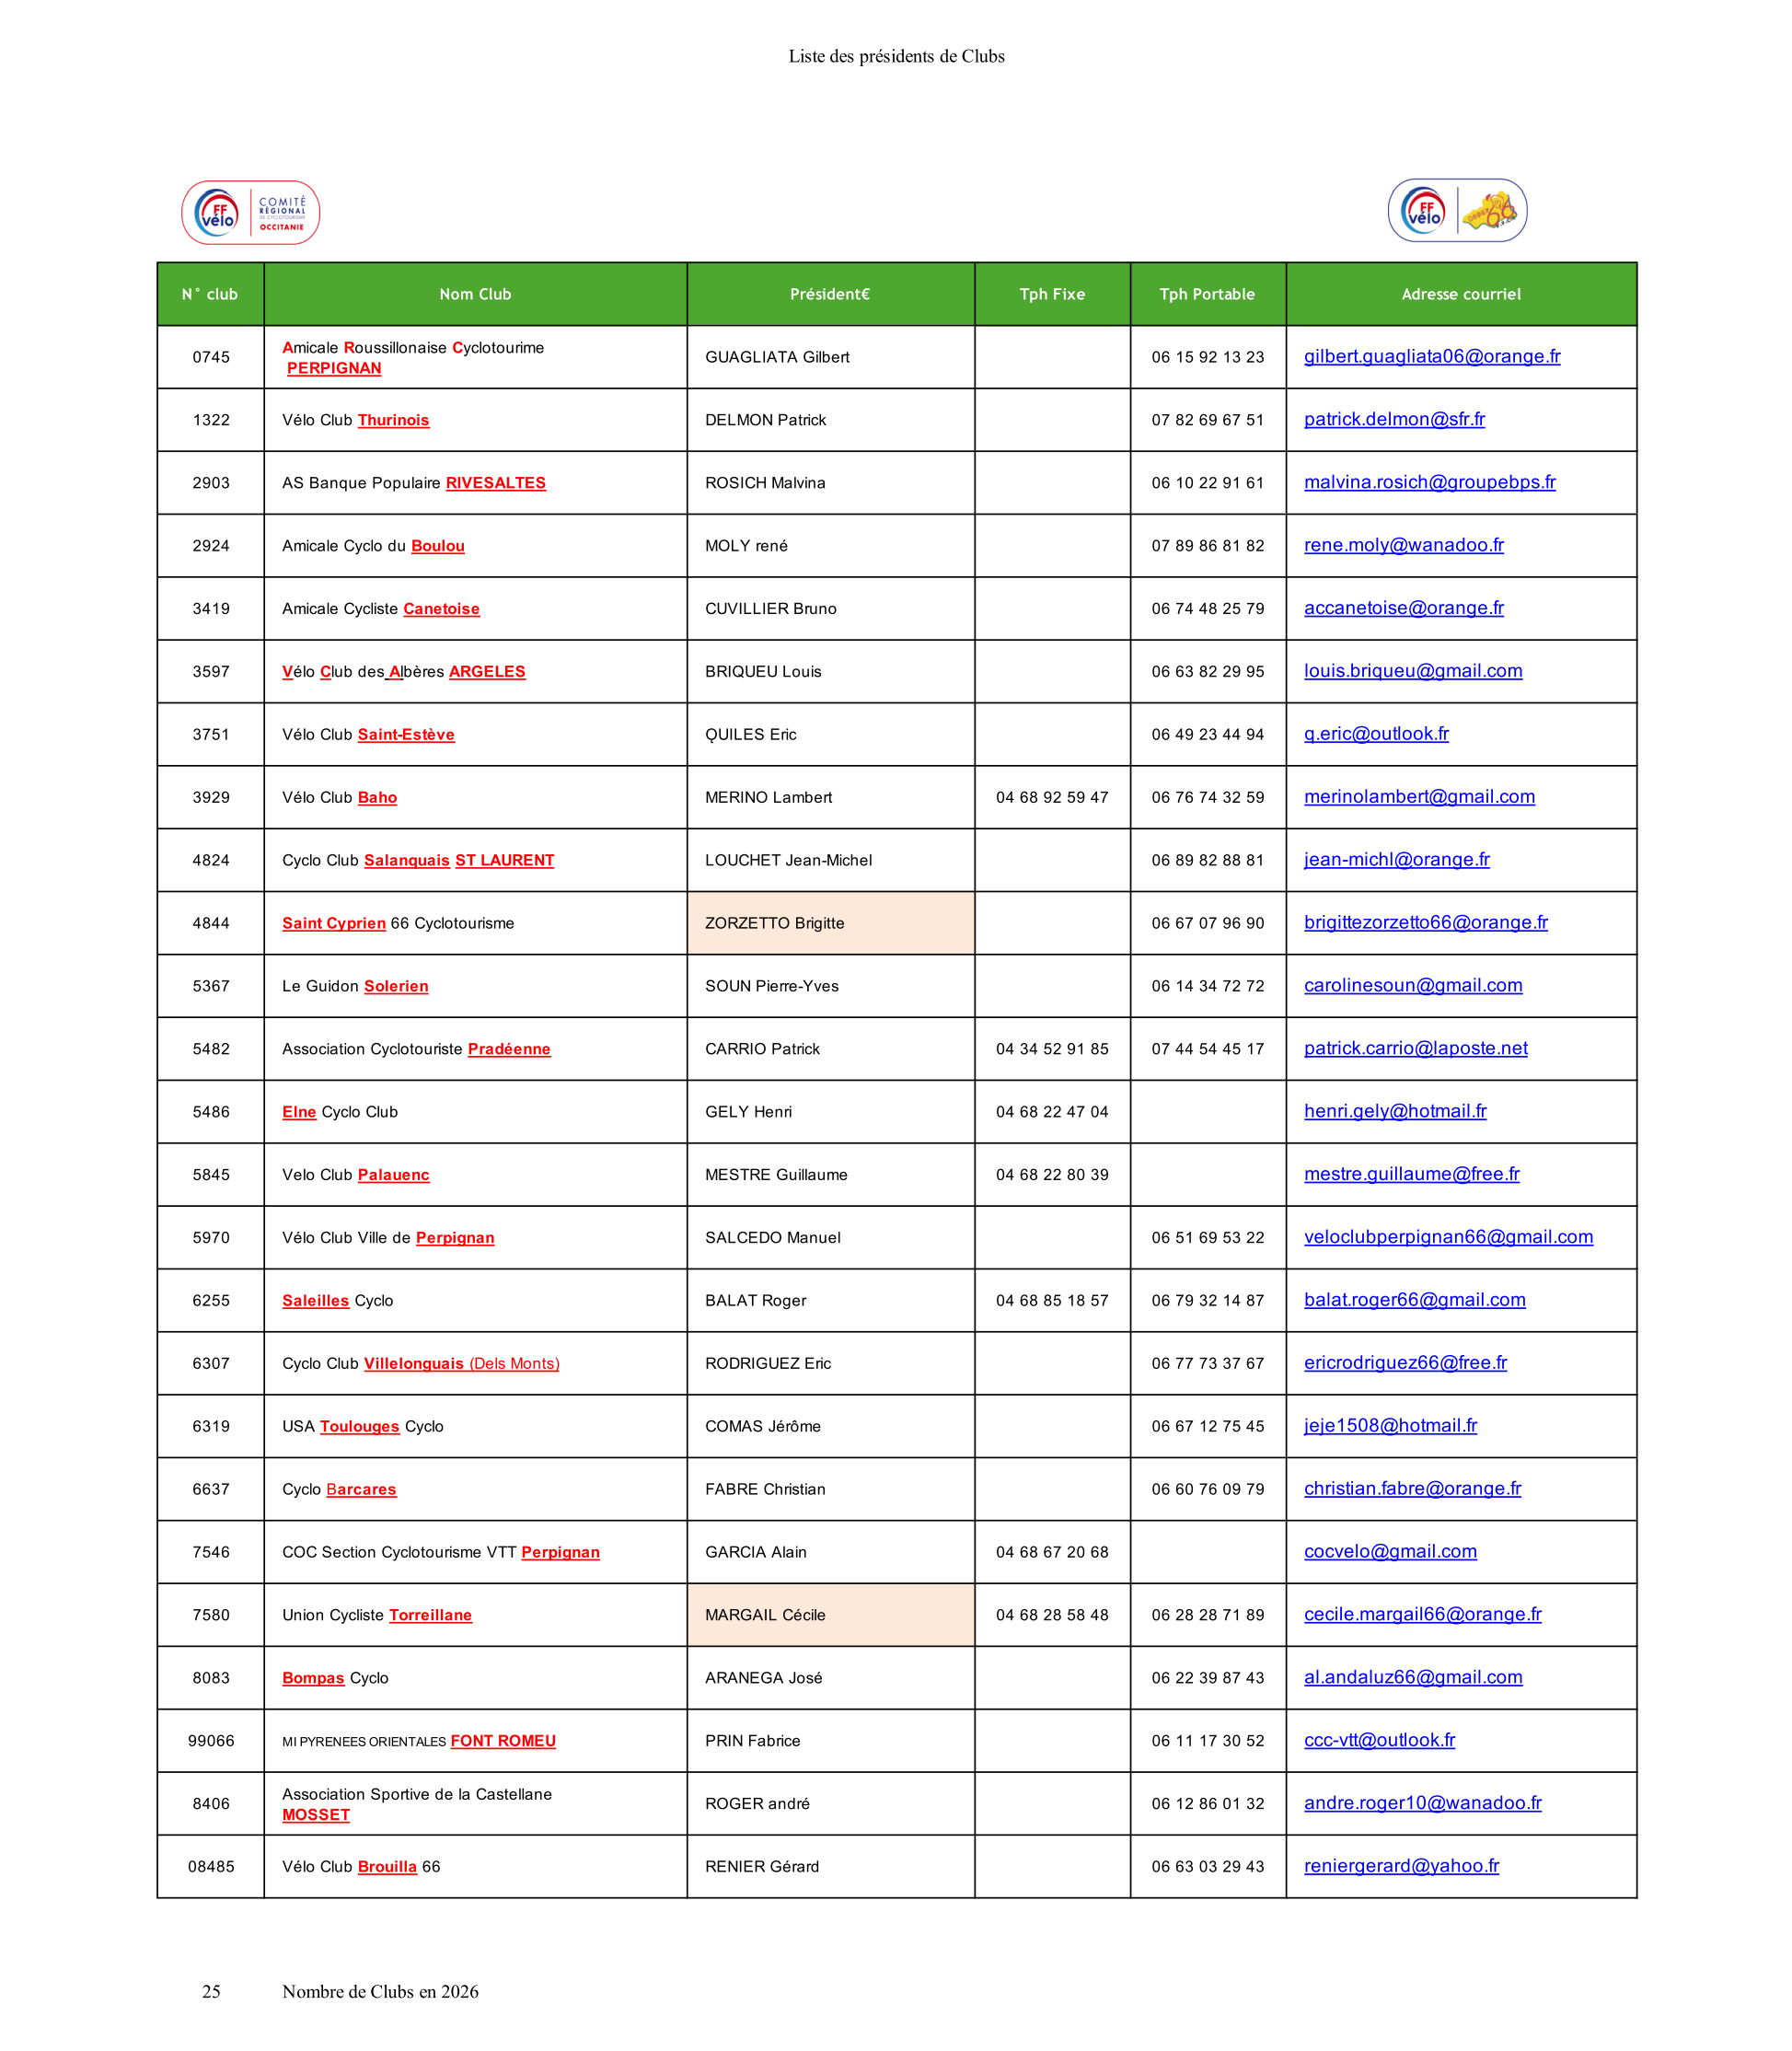This screenshot has width=1792, height=2051.
Task: Click the Liste des présidents de Clubs title
Action: [x=896, y=56]
